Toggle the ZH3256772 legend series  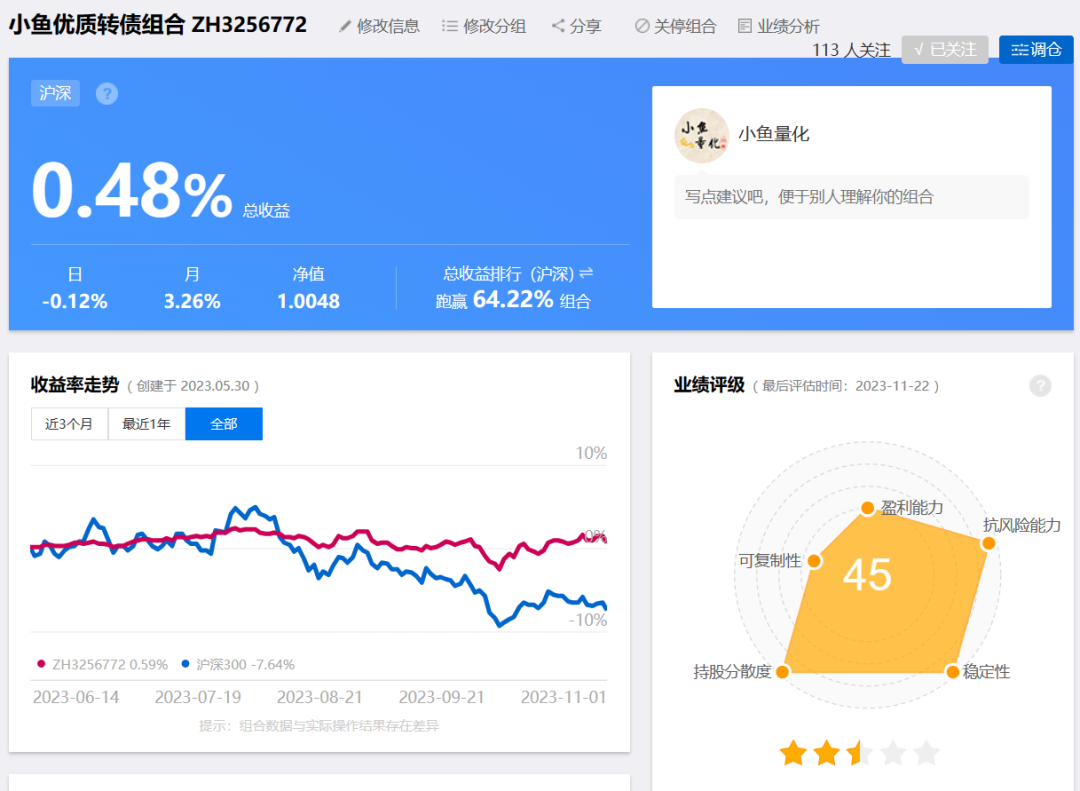pos(103,664)
